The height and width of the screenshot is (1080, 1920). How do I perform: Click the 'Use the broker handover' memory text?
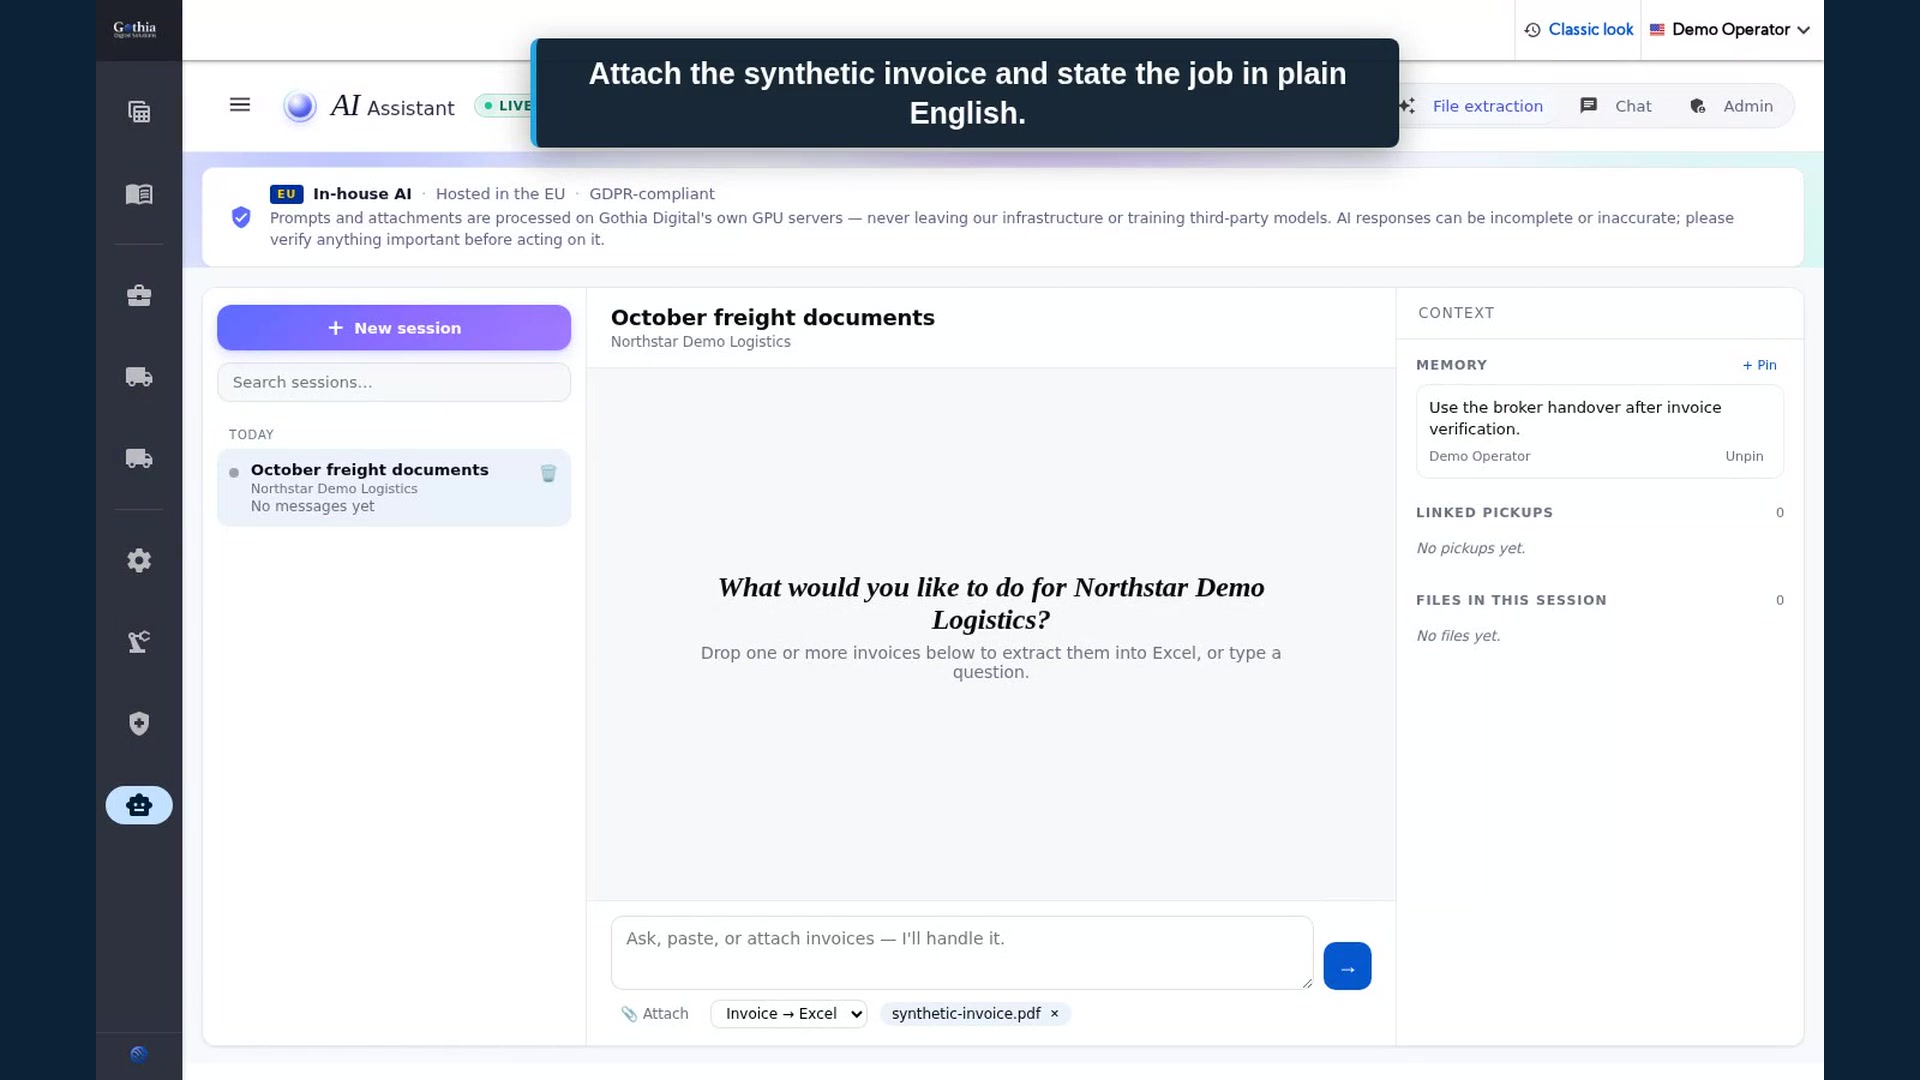1575,418
